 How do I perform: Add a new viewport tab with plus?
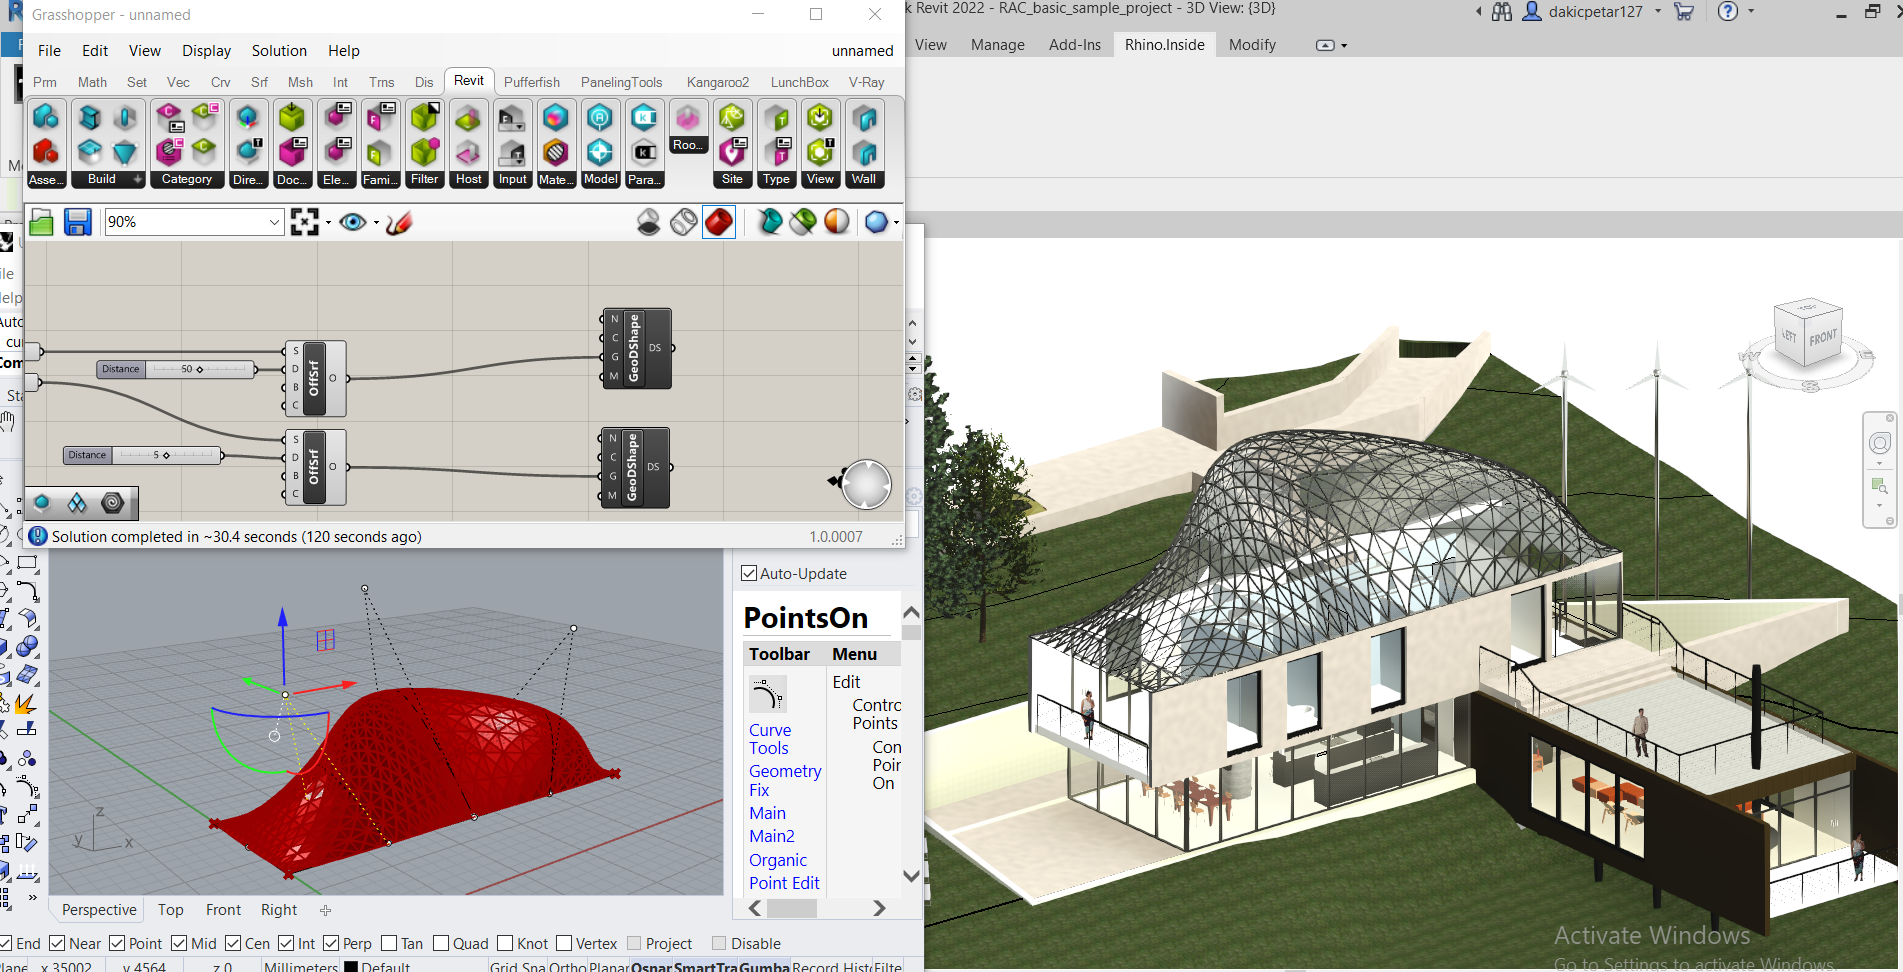tap(325, 910)
